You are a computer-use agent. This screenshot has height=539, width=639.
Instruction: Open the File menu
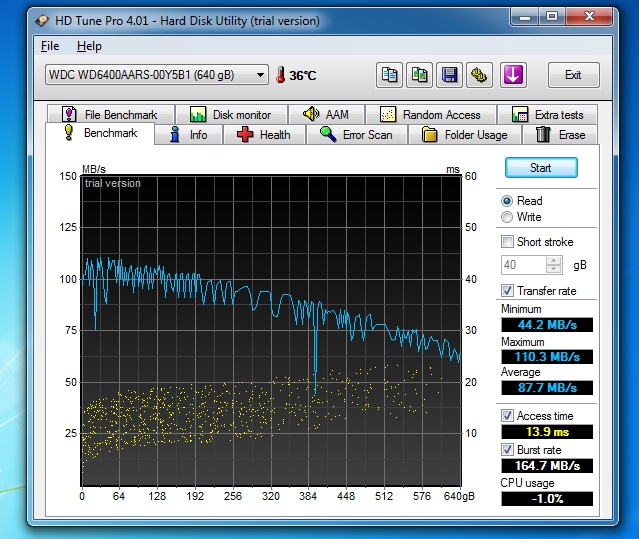tap(50, 46)
